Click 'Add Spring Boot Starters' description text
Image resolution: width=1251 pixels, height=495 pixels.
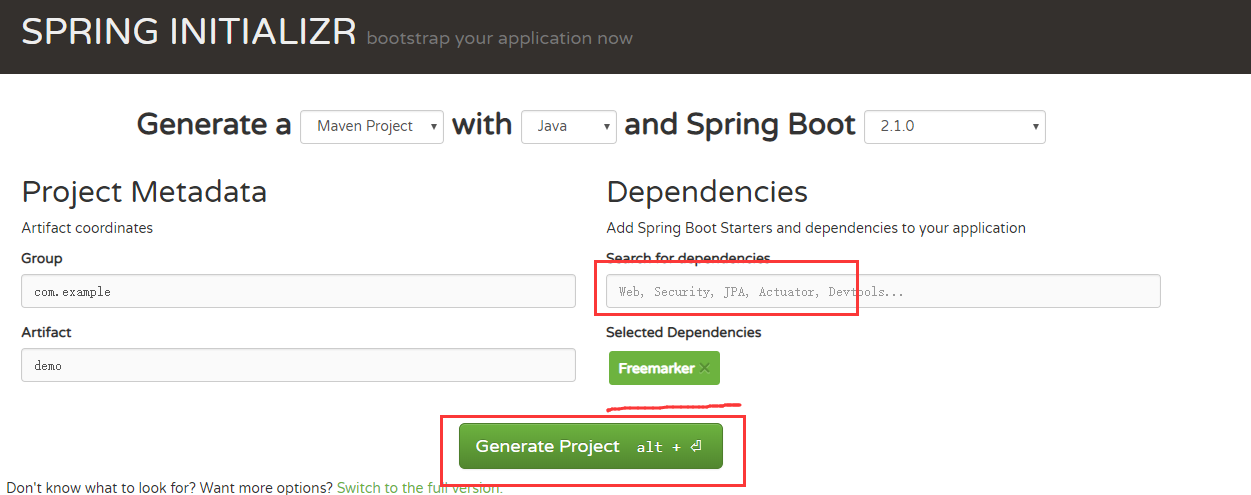pos(816,228)
